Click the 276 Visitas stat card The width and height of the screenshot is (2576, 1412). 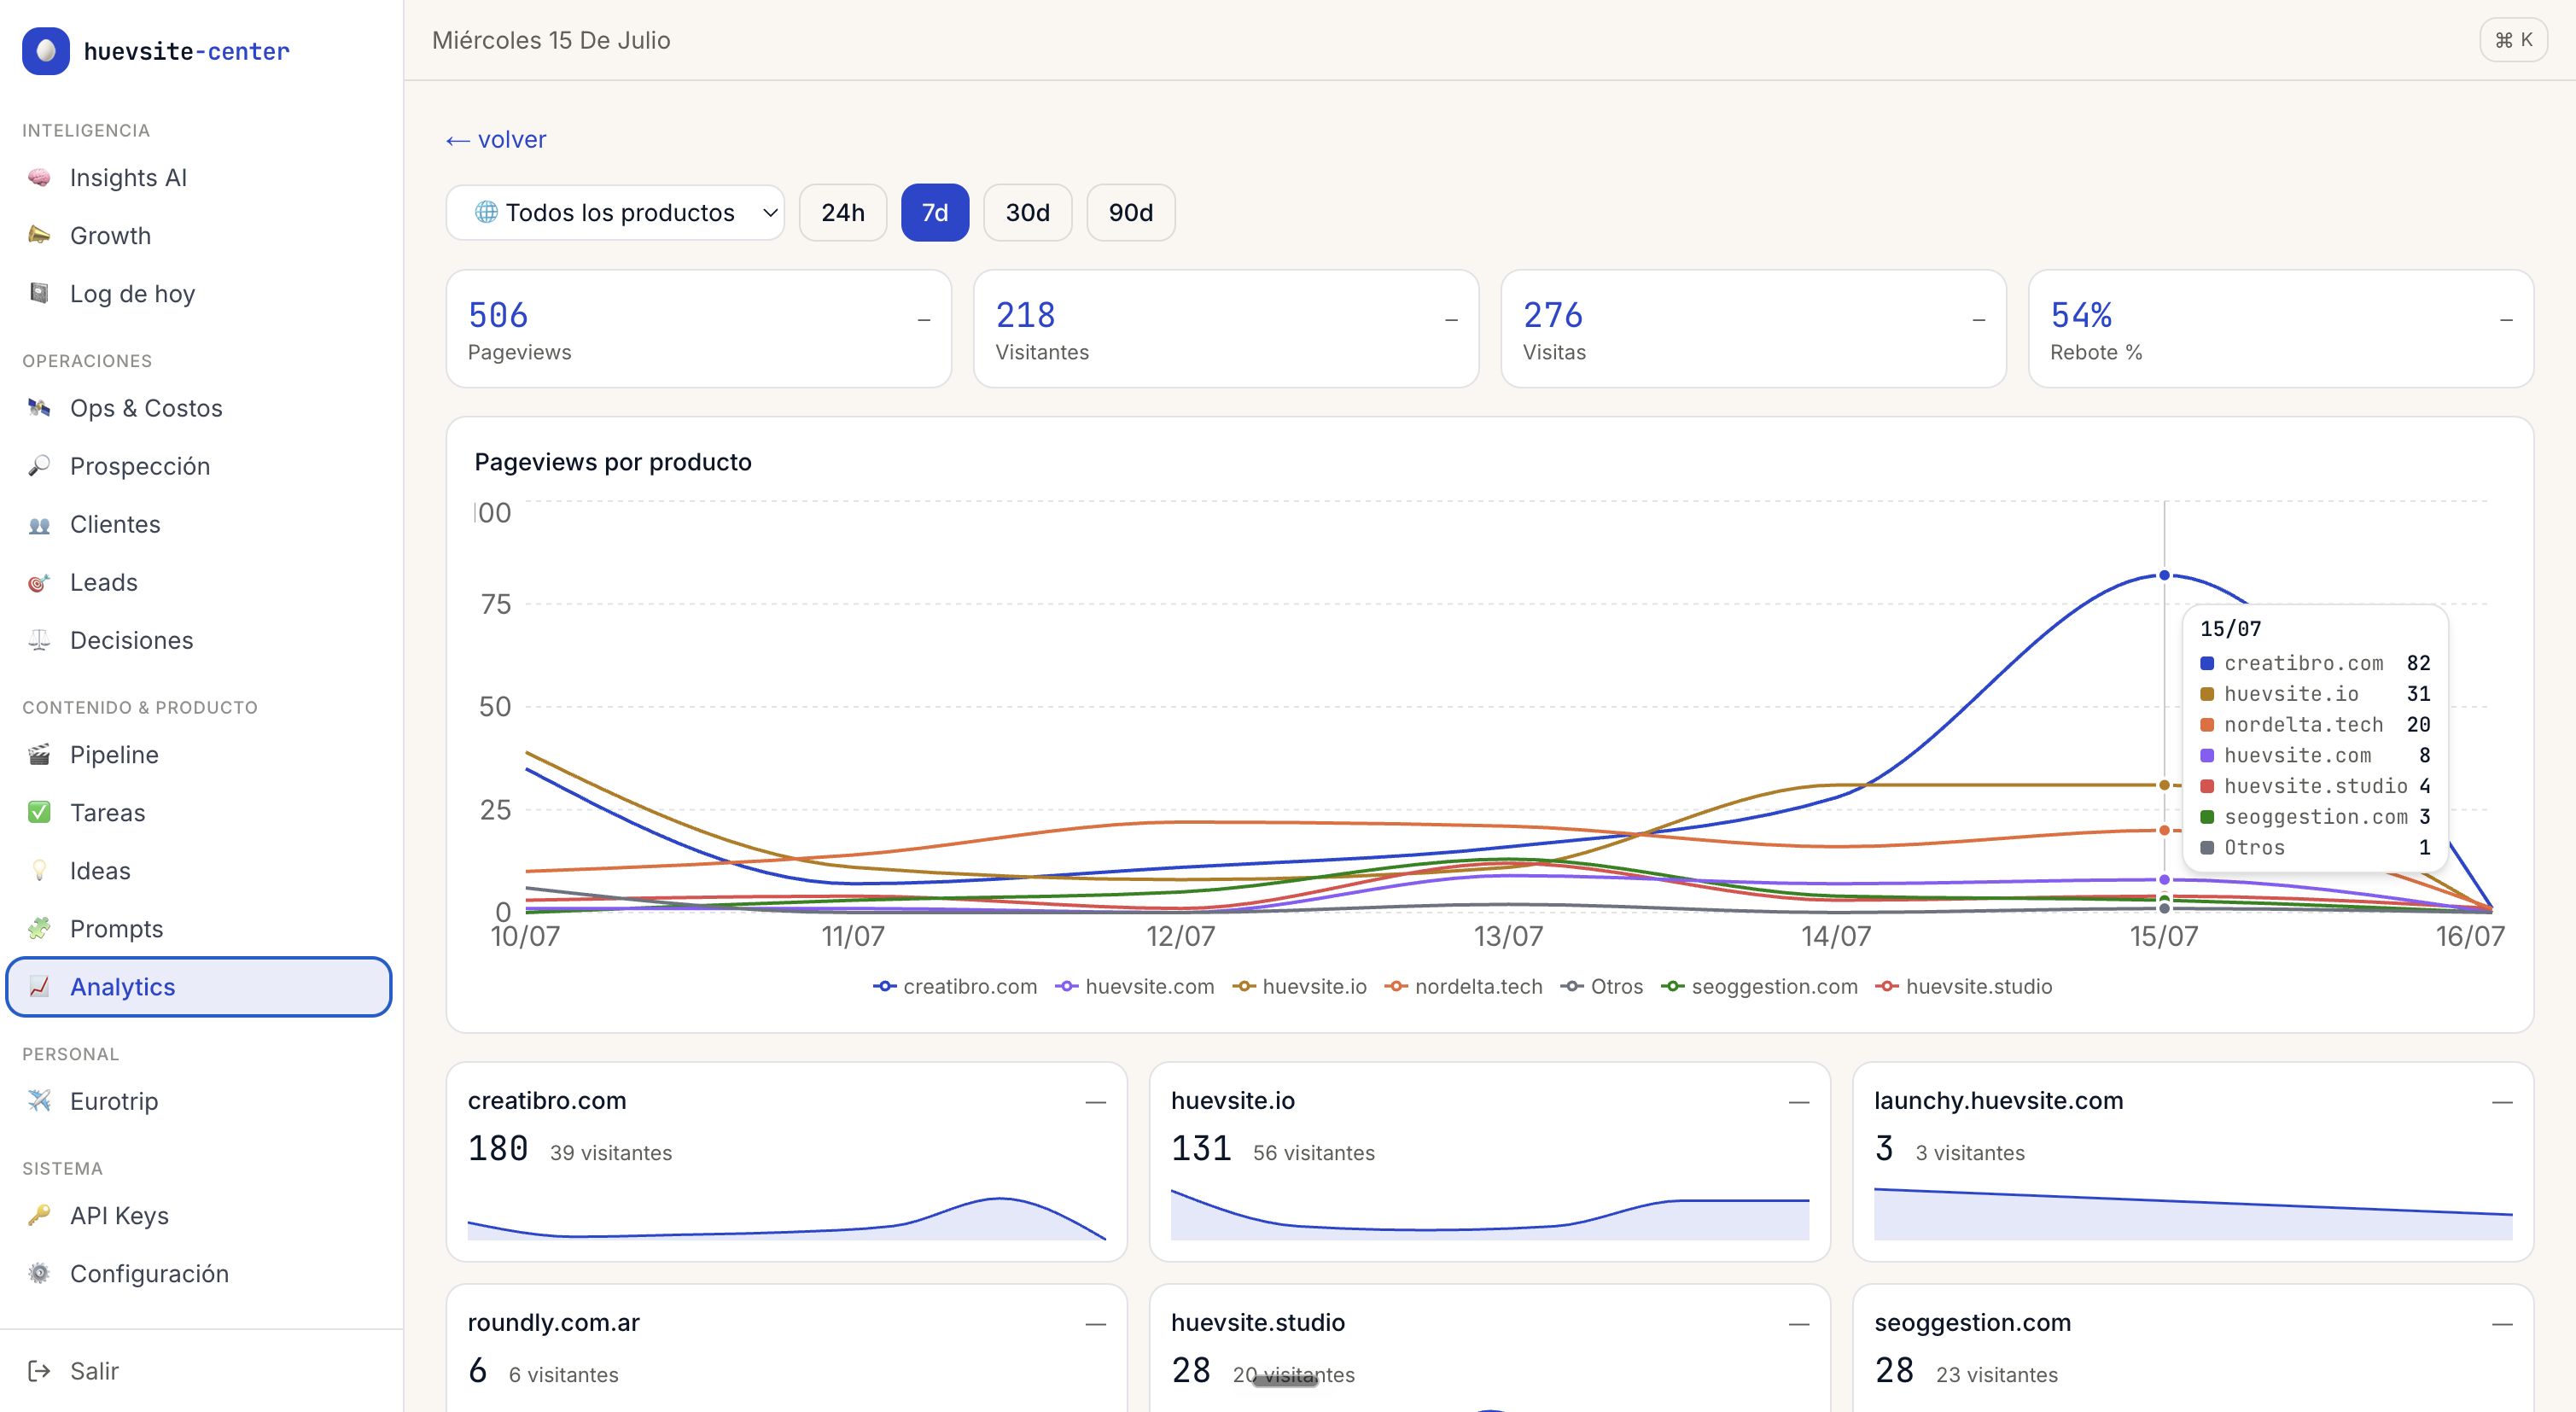click(x=1754, y=328)
